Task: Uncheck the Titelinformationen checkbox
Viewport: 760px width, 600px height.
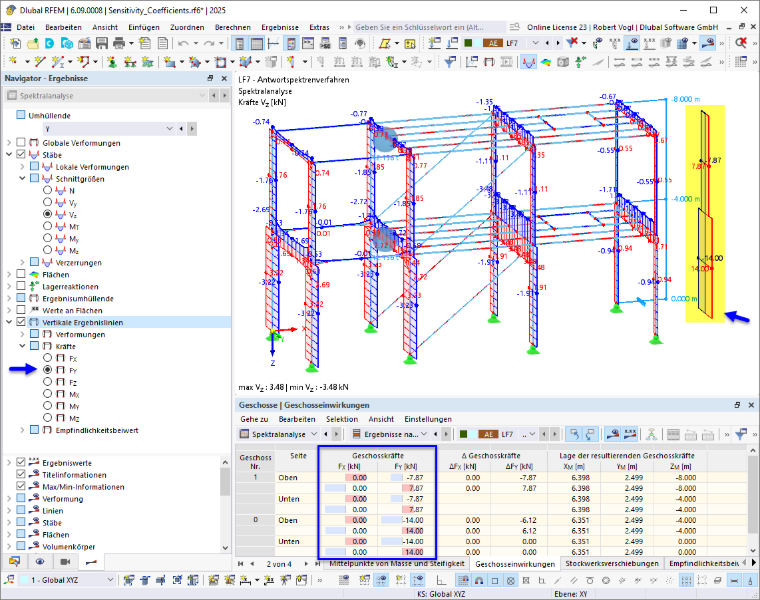Action: click(21, 474)
